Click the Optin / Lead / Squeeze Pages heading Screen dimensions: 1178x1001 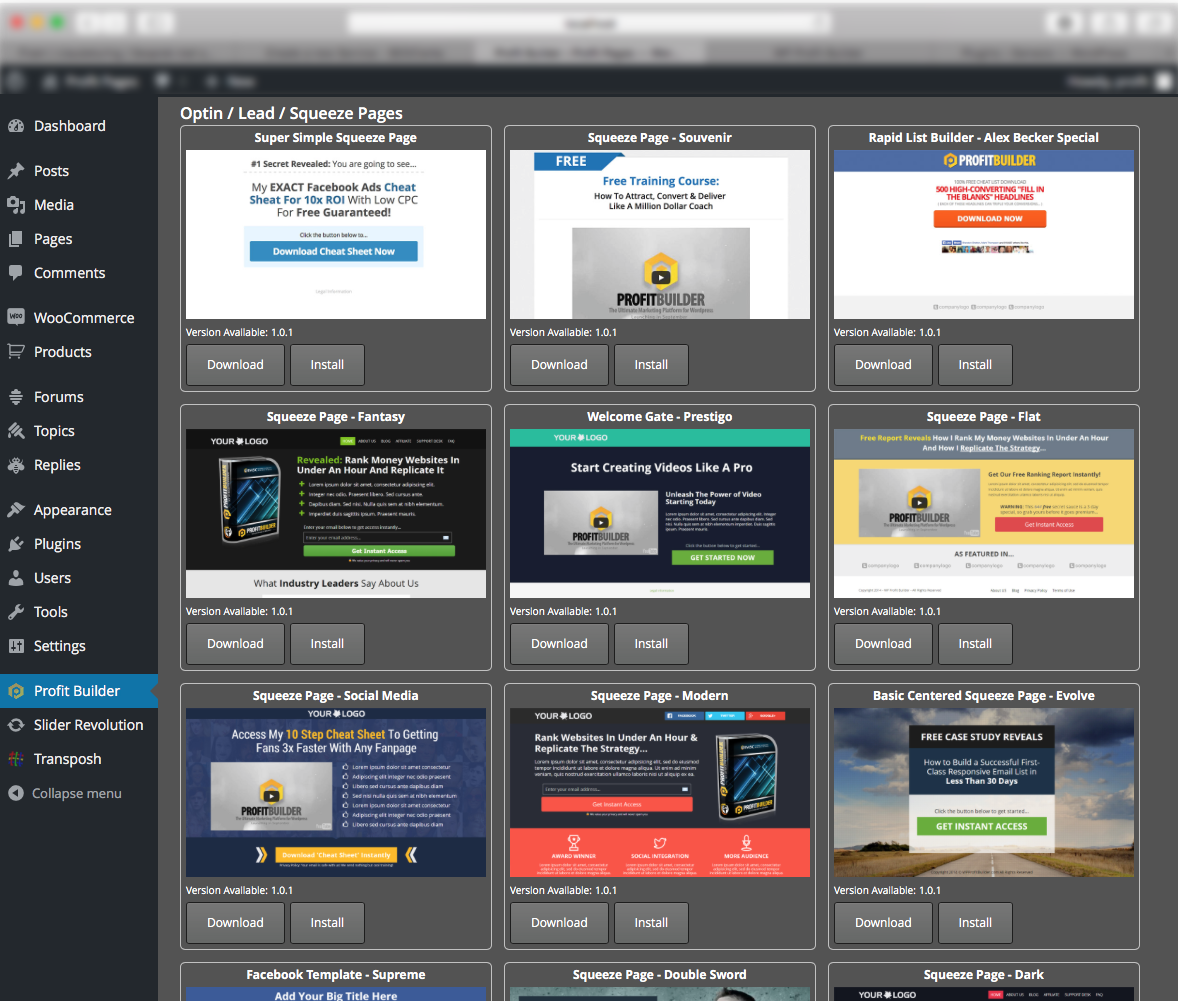pos(291,113)
